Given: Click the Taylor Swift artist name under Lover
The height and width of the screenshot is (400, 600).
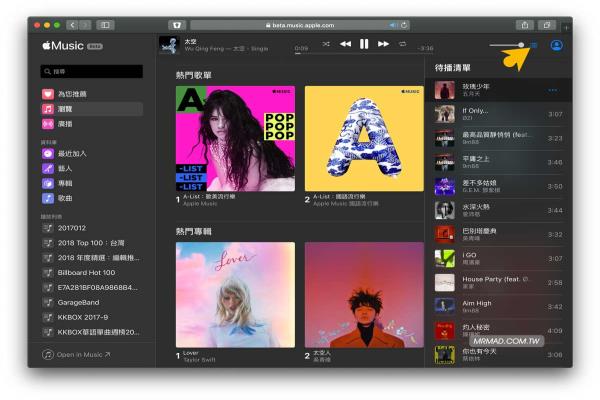Looking at the screenshot, I should click(x=199, y=360).
